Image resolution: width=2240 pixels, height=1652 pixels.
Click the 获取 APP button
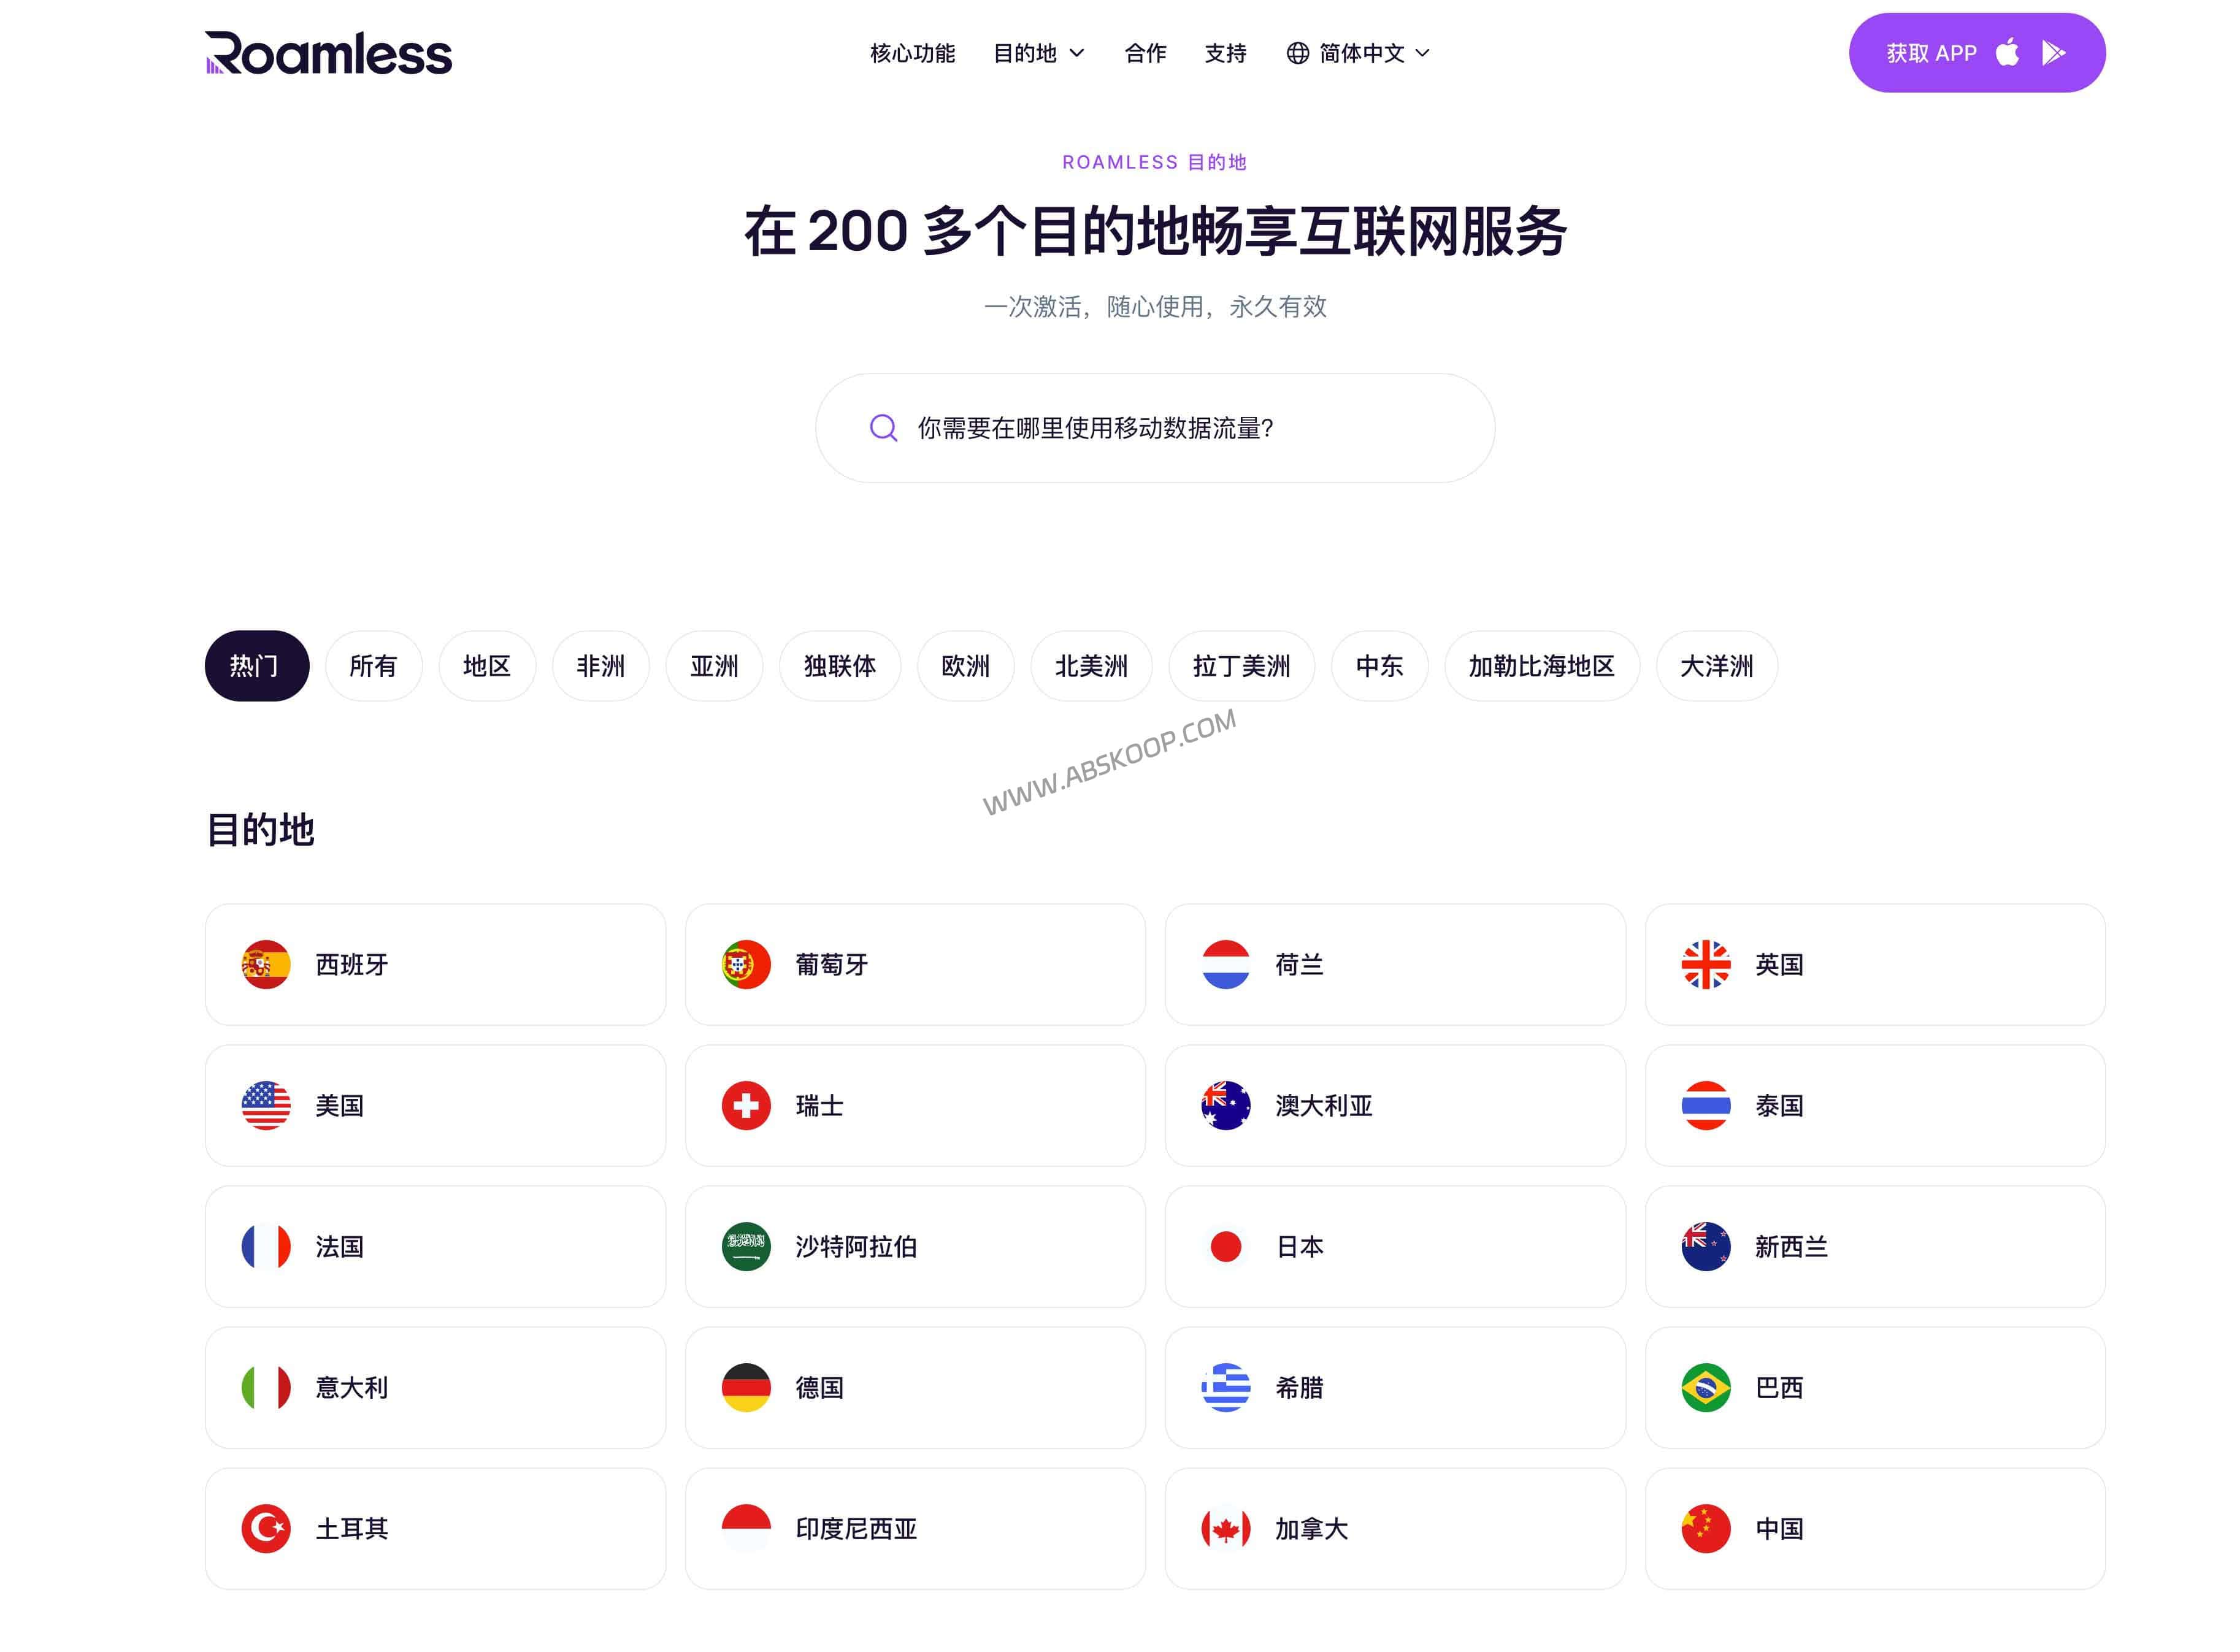pos(1978,52)
